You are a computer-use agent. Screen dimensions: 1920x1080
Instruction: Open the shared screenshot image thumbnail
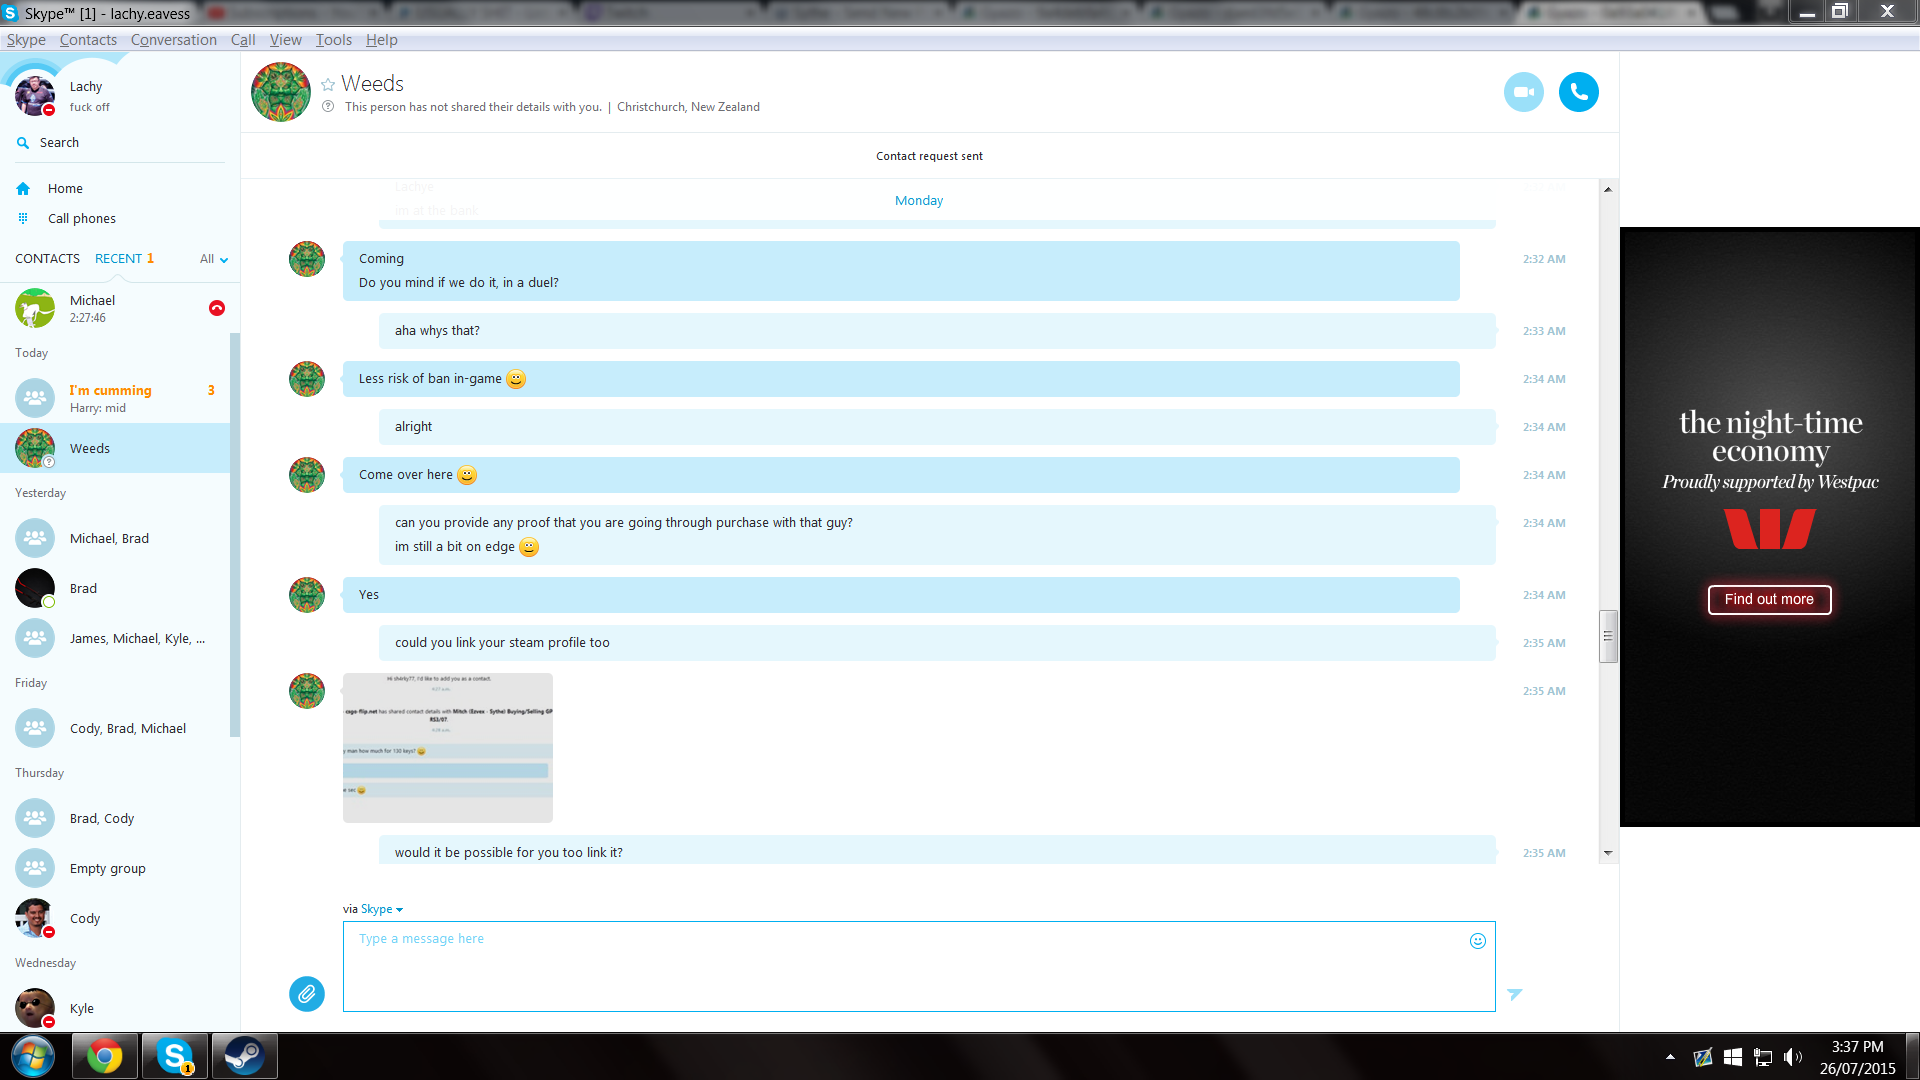point(447,747)
